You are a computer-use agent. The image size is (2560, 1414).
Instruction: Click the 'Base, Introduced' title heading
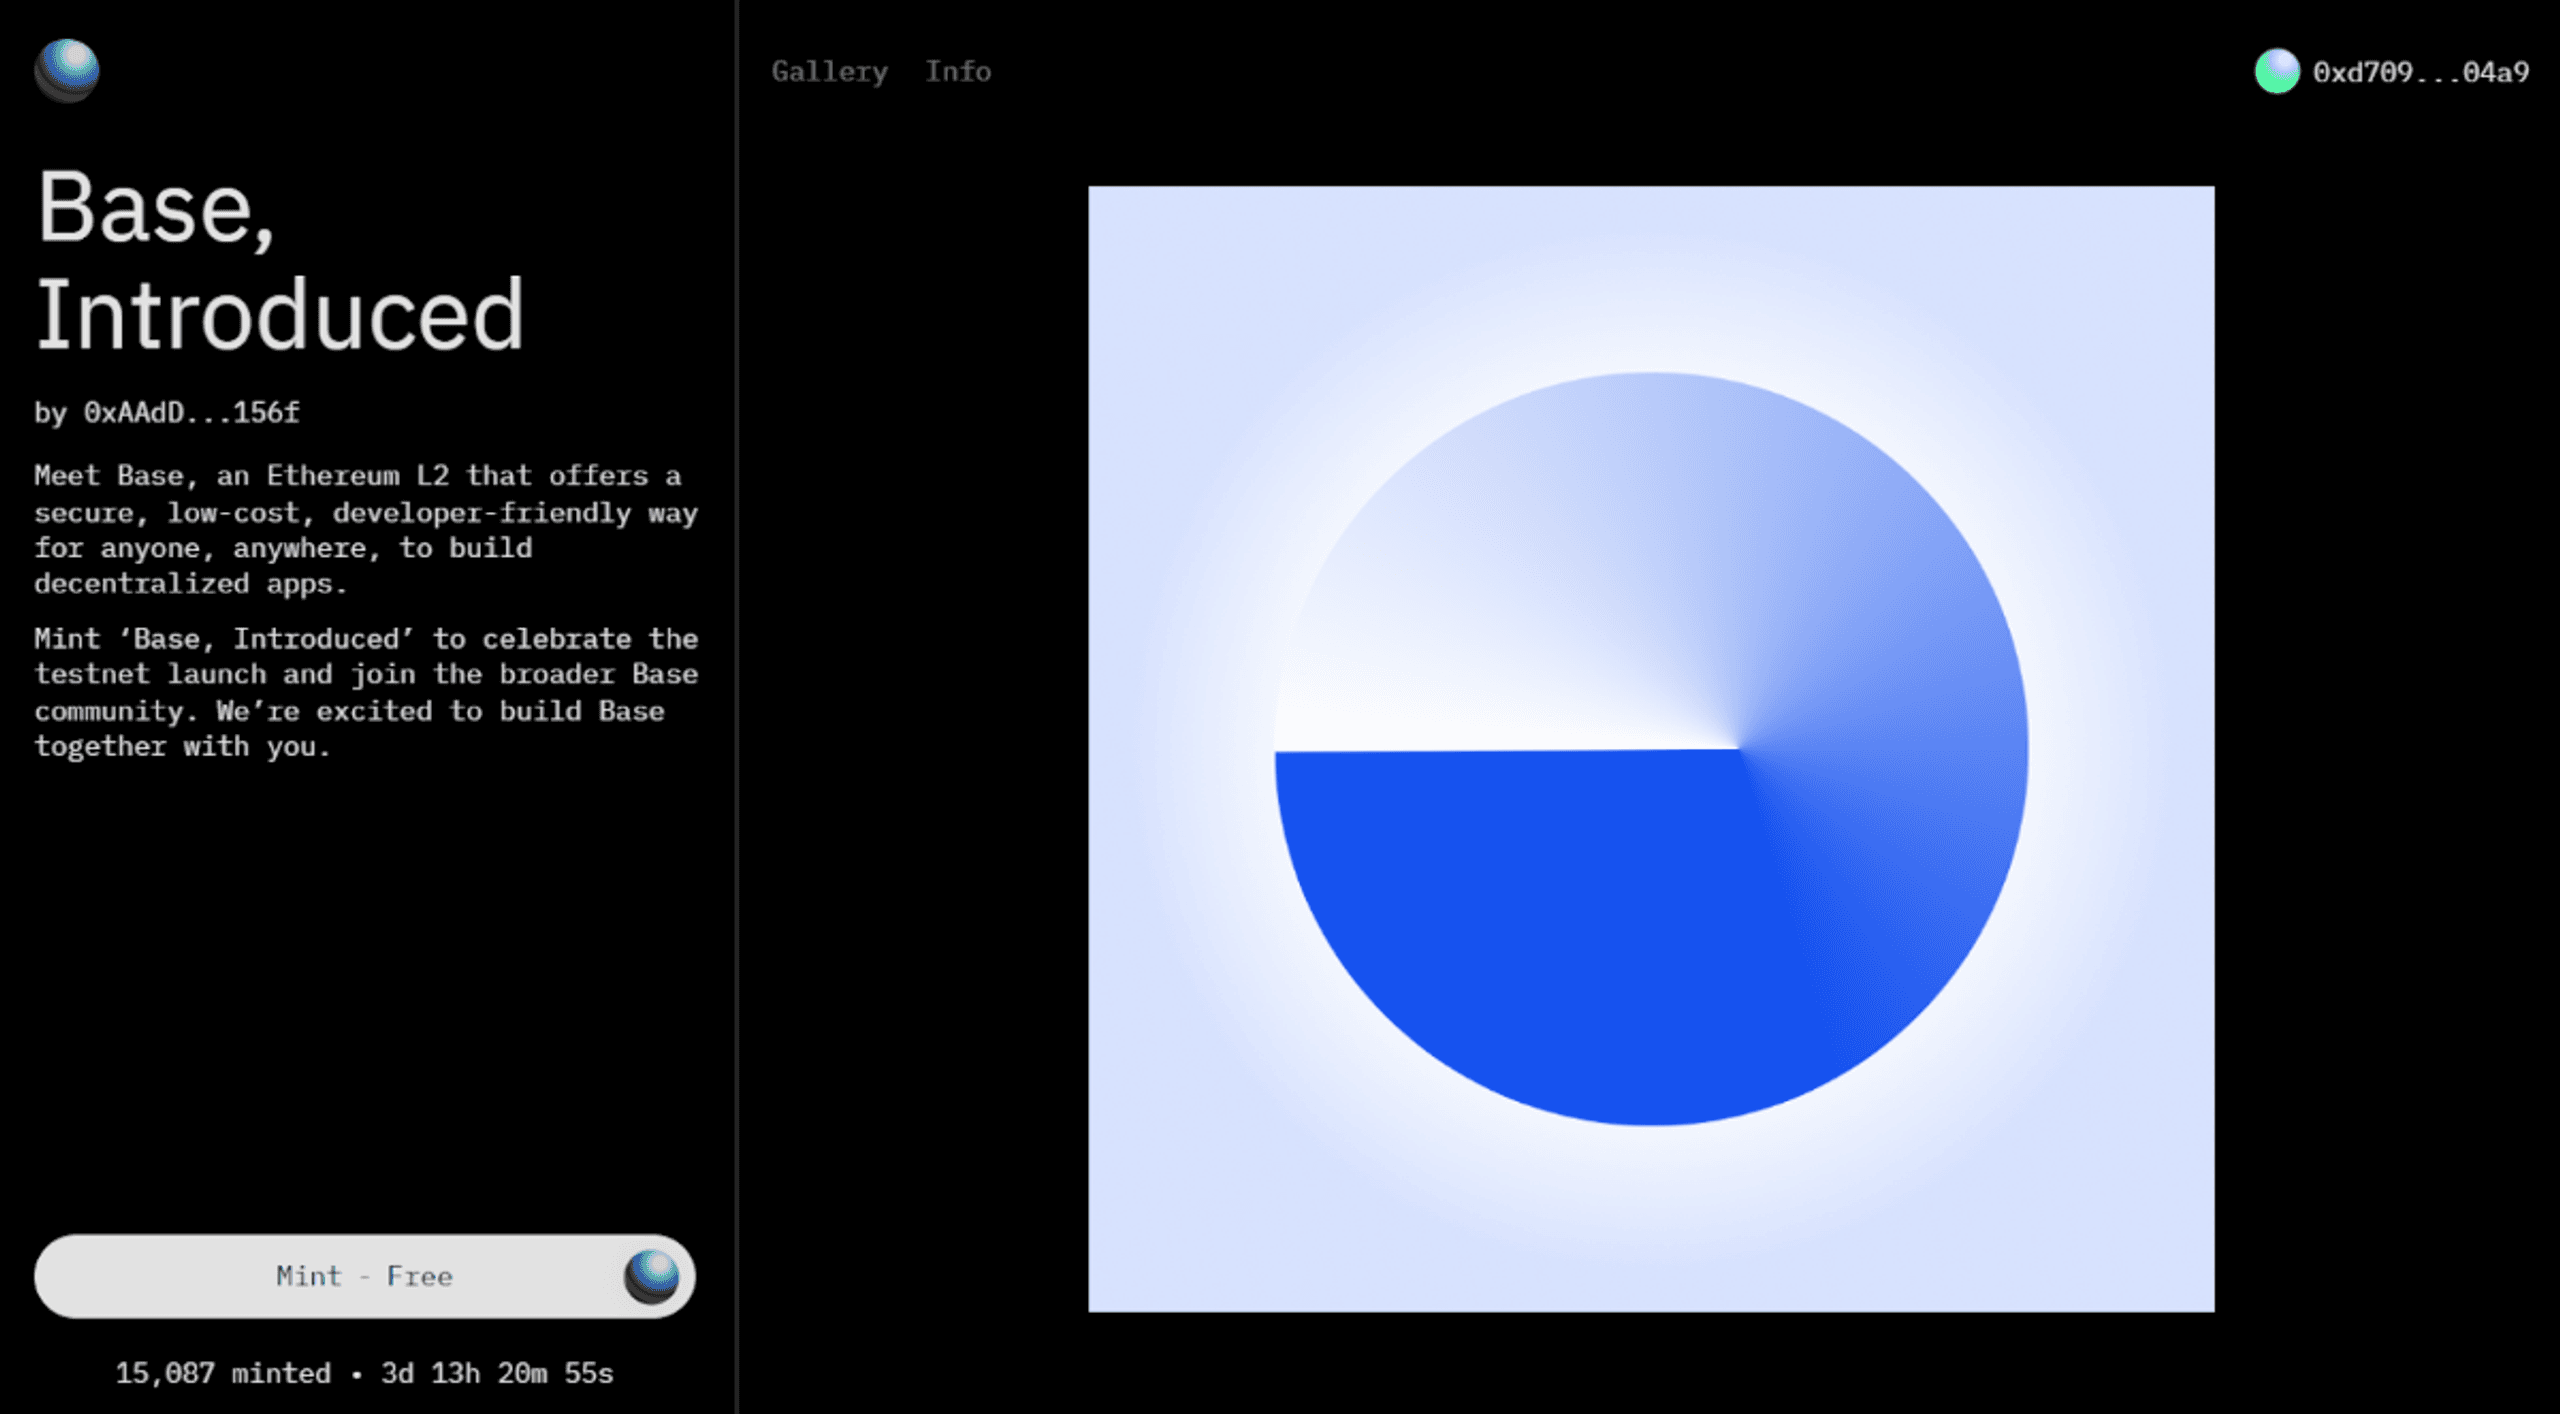click(x=280, y=261)
